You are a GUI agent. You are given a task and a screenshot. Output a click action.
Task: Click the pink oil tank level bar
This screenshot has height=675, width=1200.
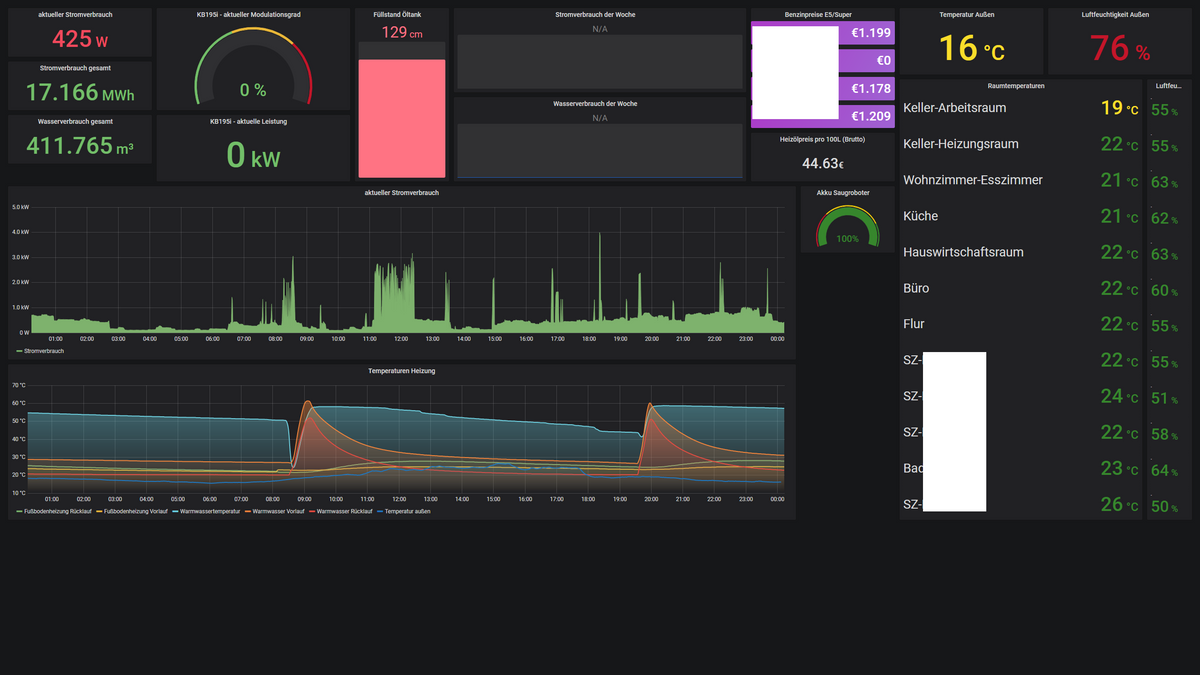401,118
